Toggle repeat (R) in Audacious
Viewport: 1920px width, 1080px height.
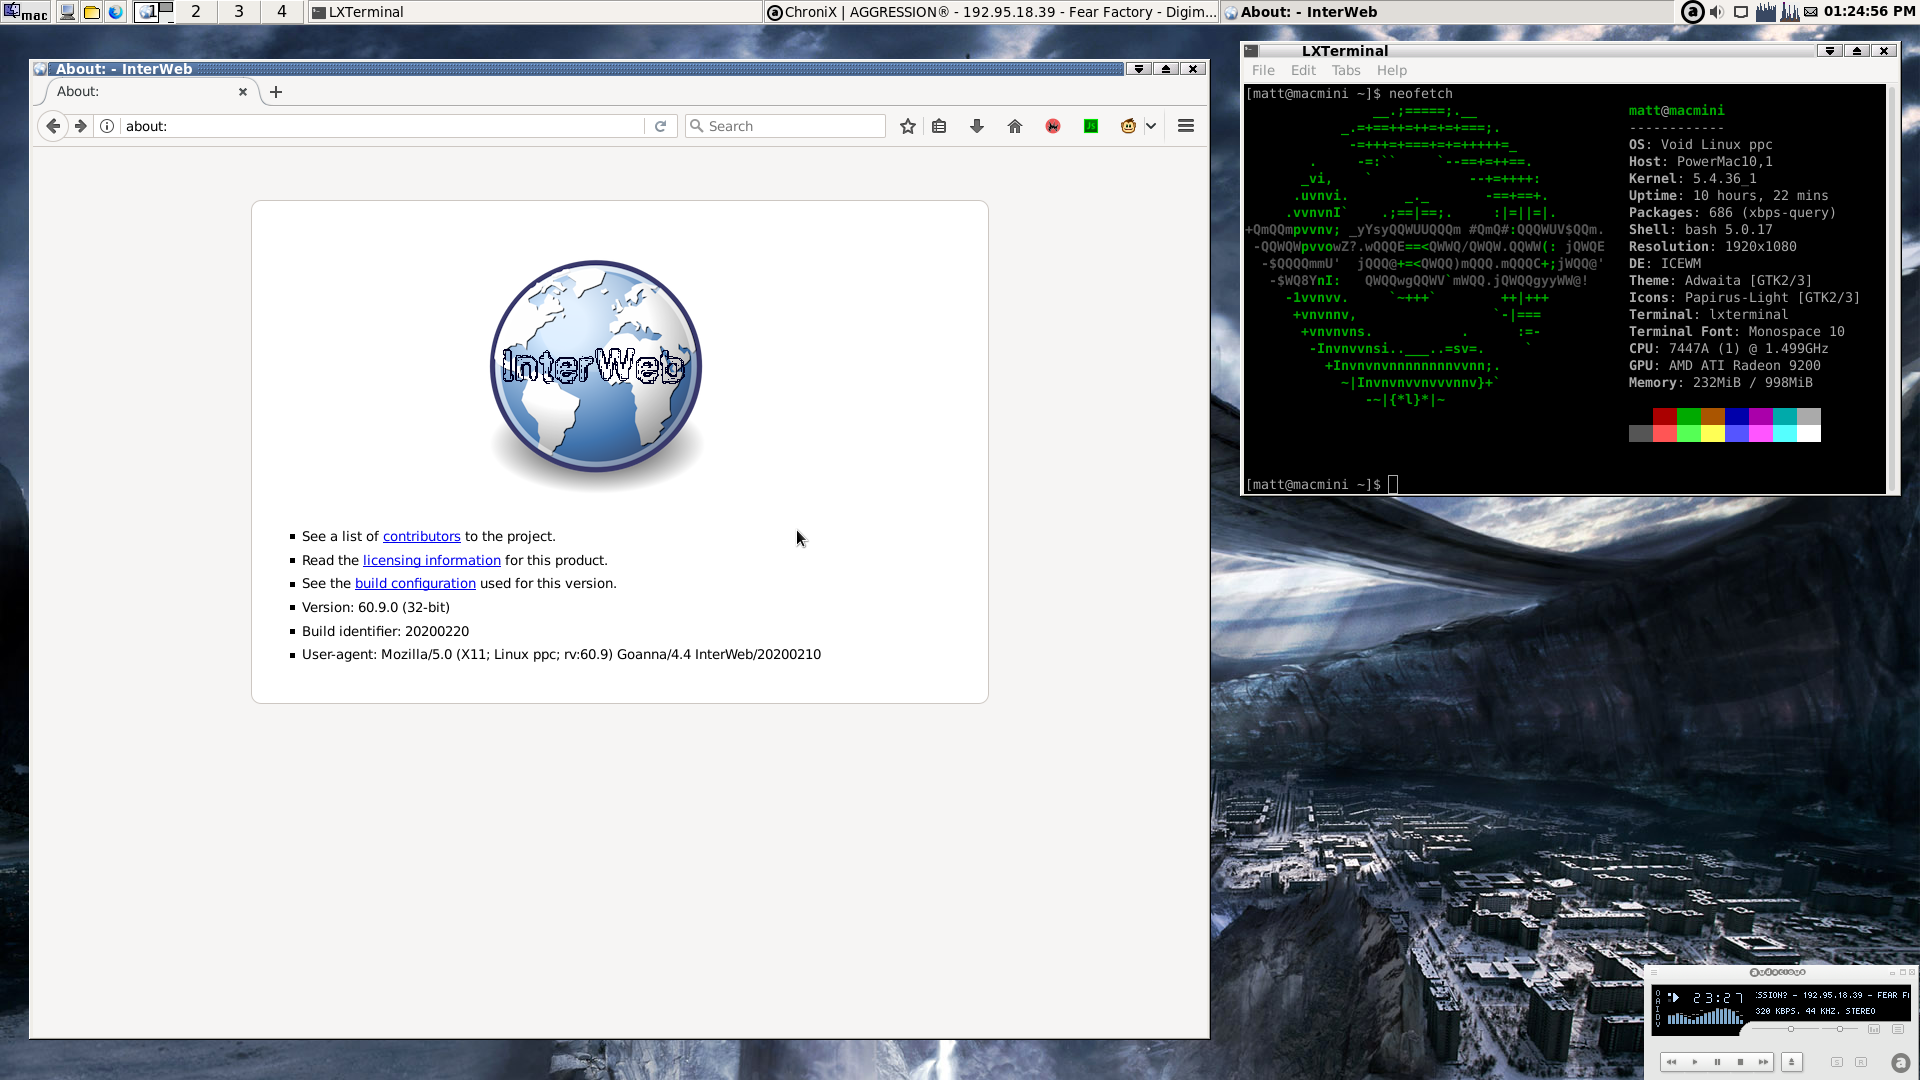(x=1861, y=1062)
